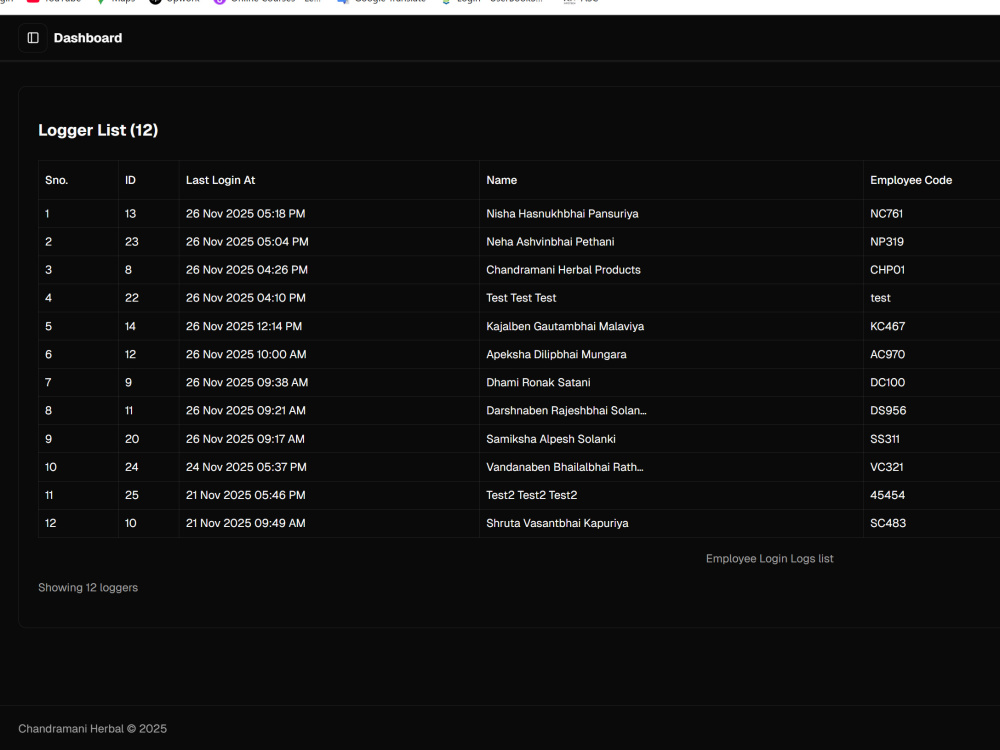Click login time 26 Nov 2025 12:14 PM
This screenshot has height=750, width=1000.
pos(244,327)
